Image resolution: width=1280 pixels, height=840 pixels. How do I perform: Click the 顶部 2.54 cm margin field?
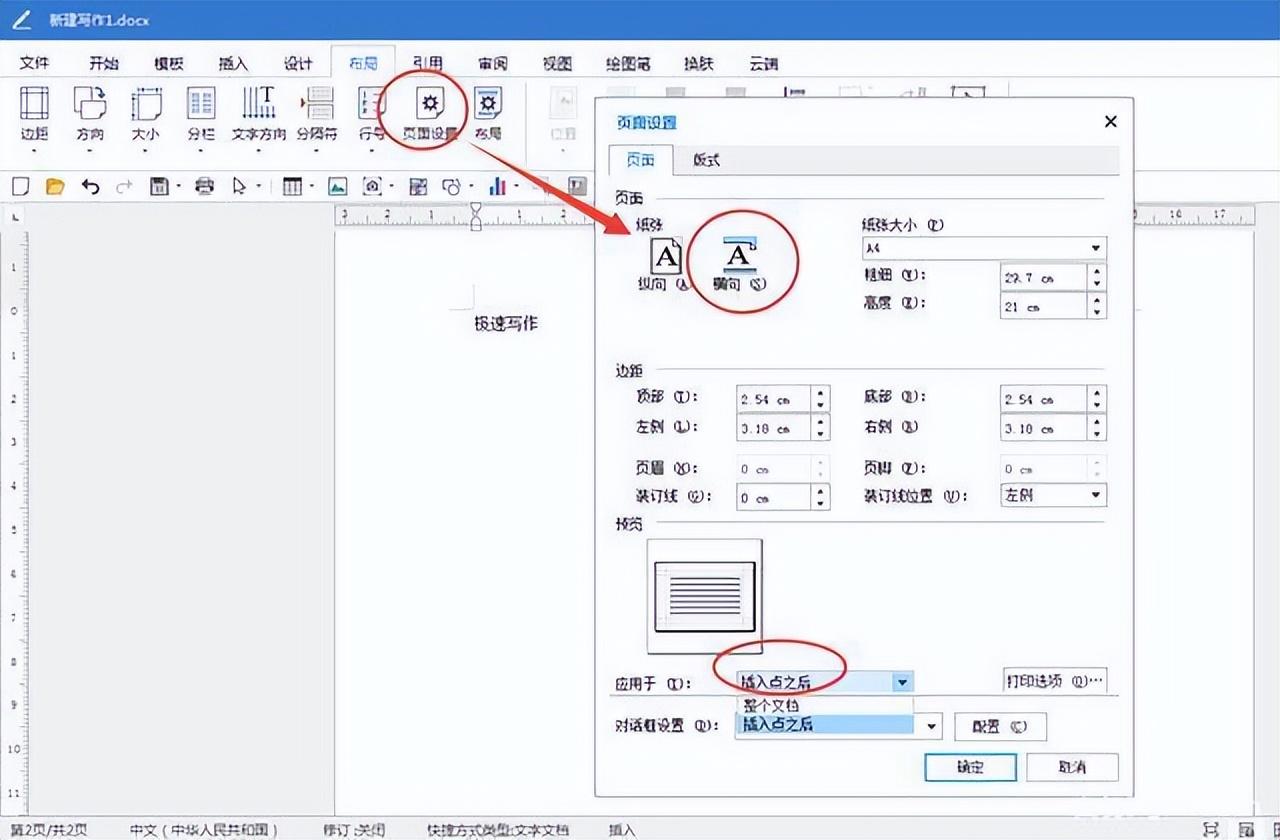point(773,399)
